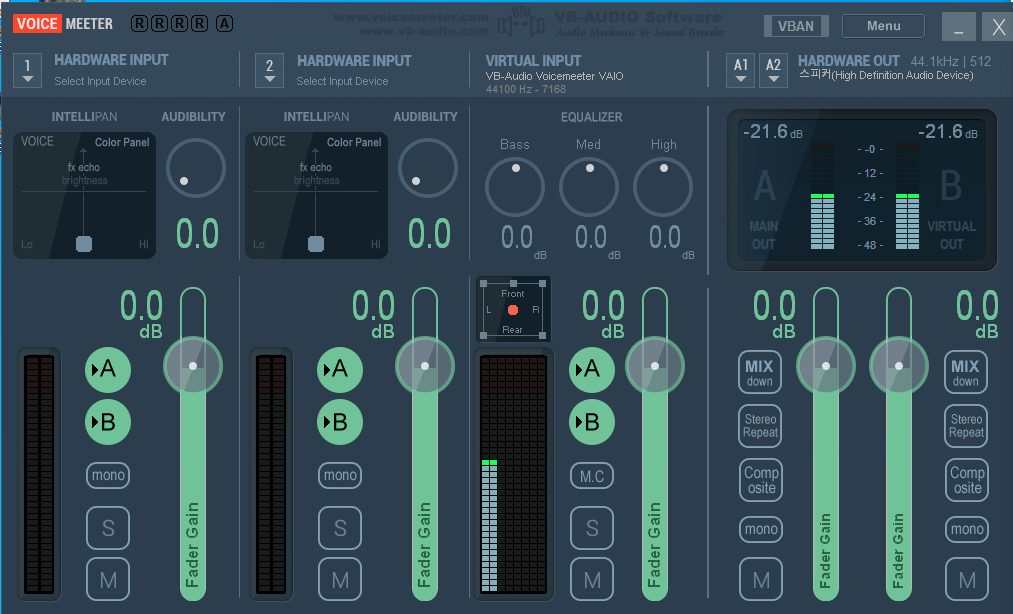This screenshot has height=614, width=1013.
Task: Mute bus B virtual output
Action: [x=966, y=580]
